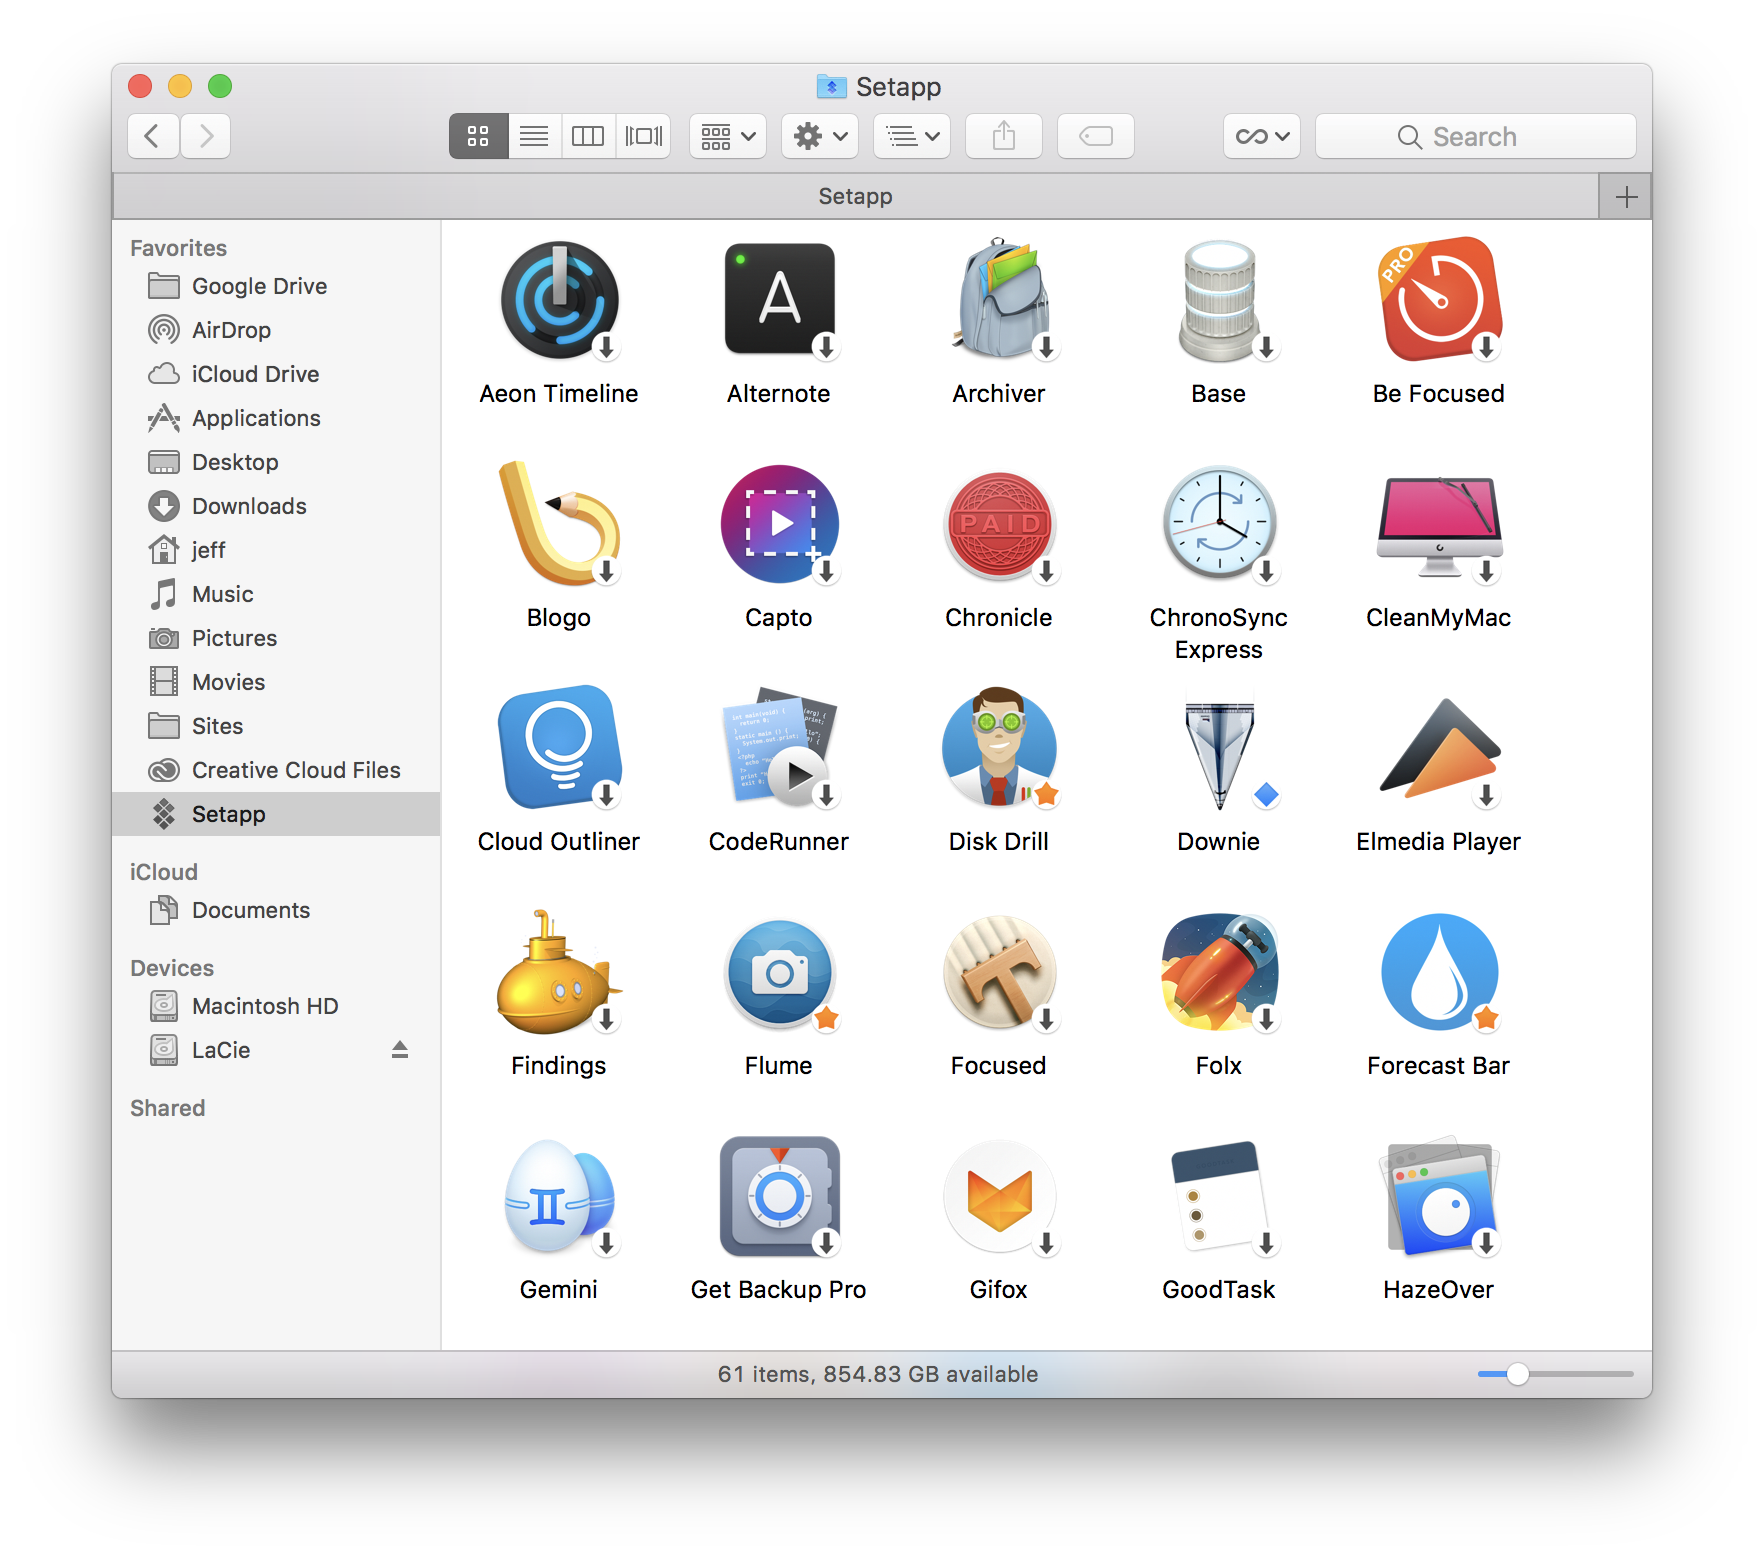1764x1558 pixels.
Task: Open the Setapp infinity toolbar dropdown
Action: pos(1261,136)
